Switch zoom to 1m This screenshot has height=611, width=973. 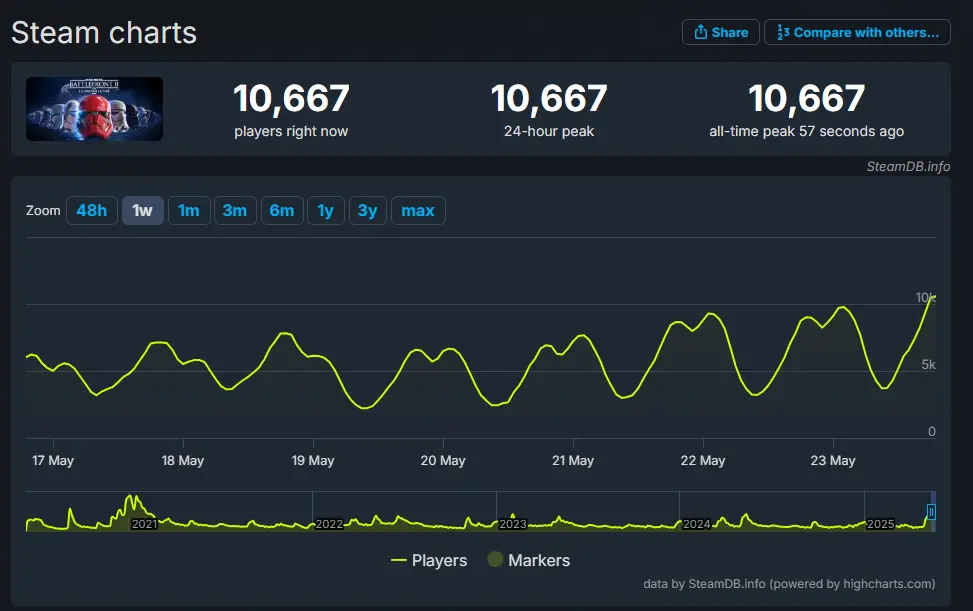(189, 210)
